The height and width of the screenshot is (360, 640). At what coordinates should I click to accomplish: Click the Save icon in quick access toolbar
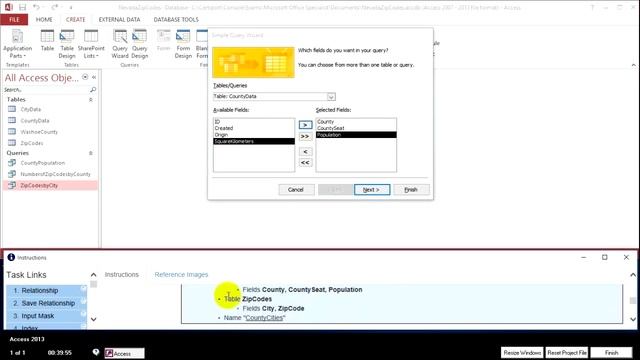tap(22, 7)
